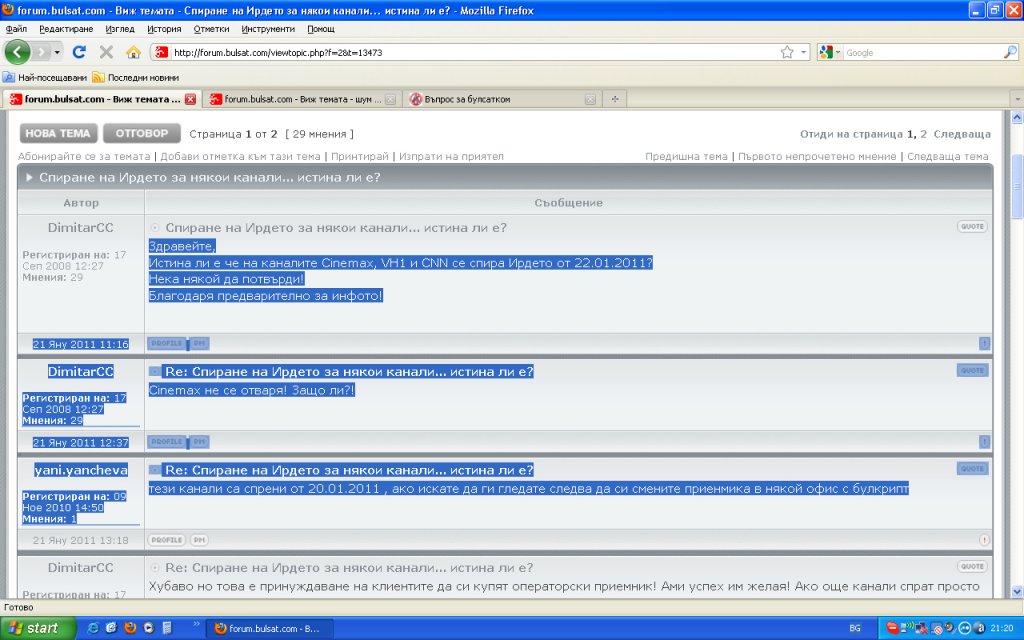1024x640 pixels.
Task: Click the Следваща next-page link
Action: [961, 134]
